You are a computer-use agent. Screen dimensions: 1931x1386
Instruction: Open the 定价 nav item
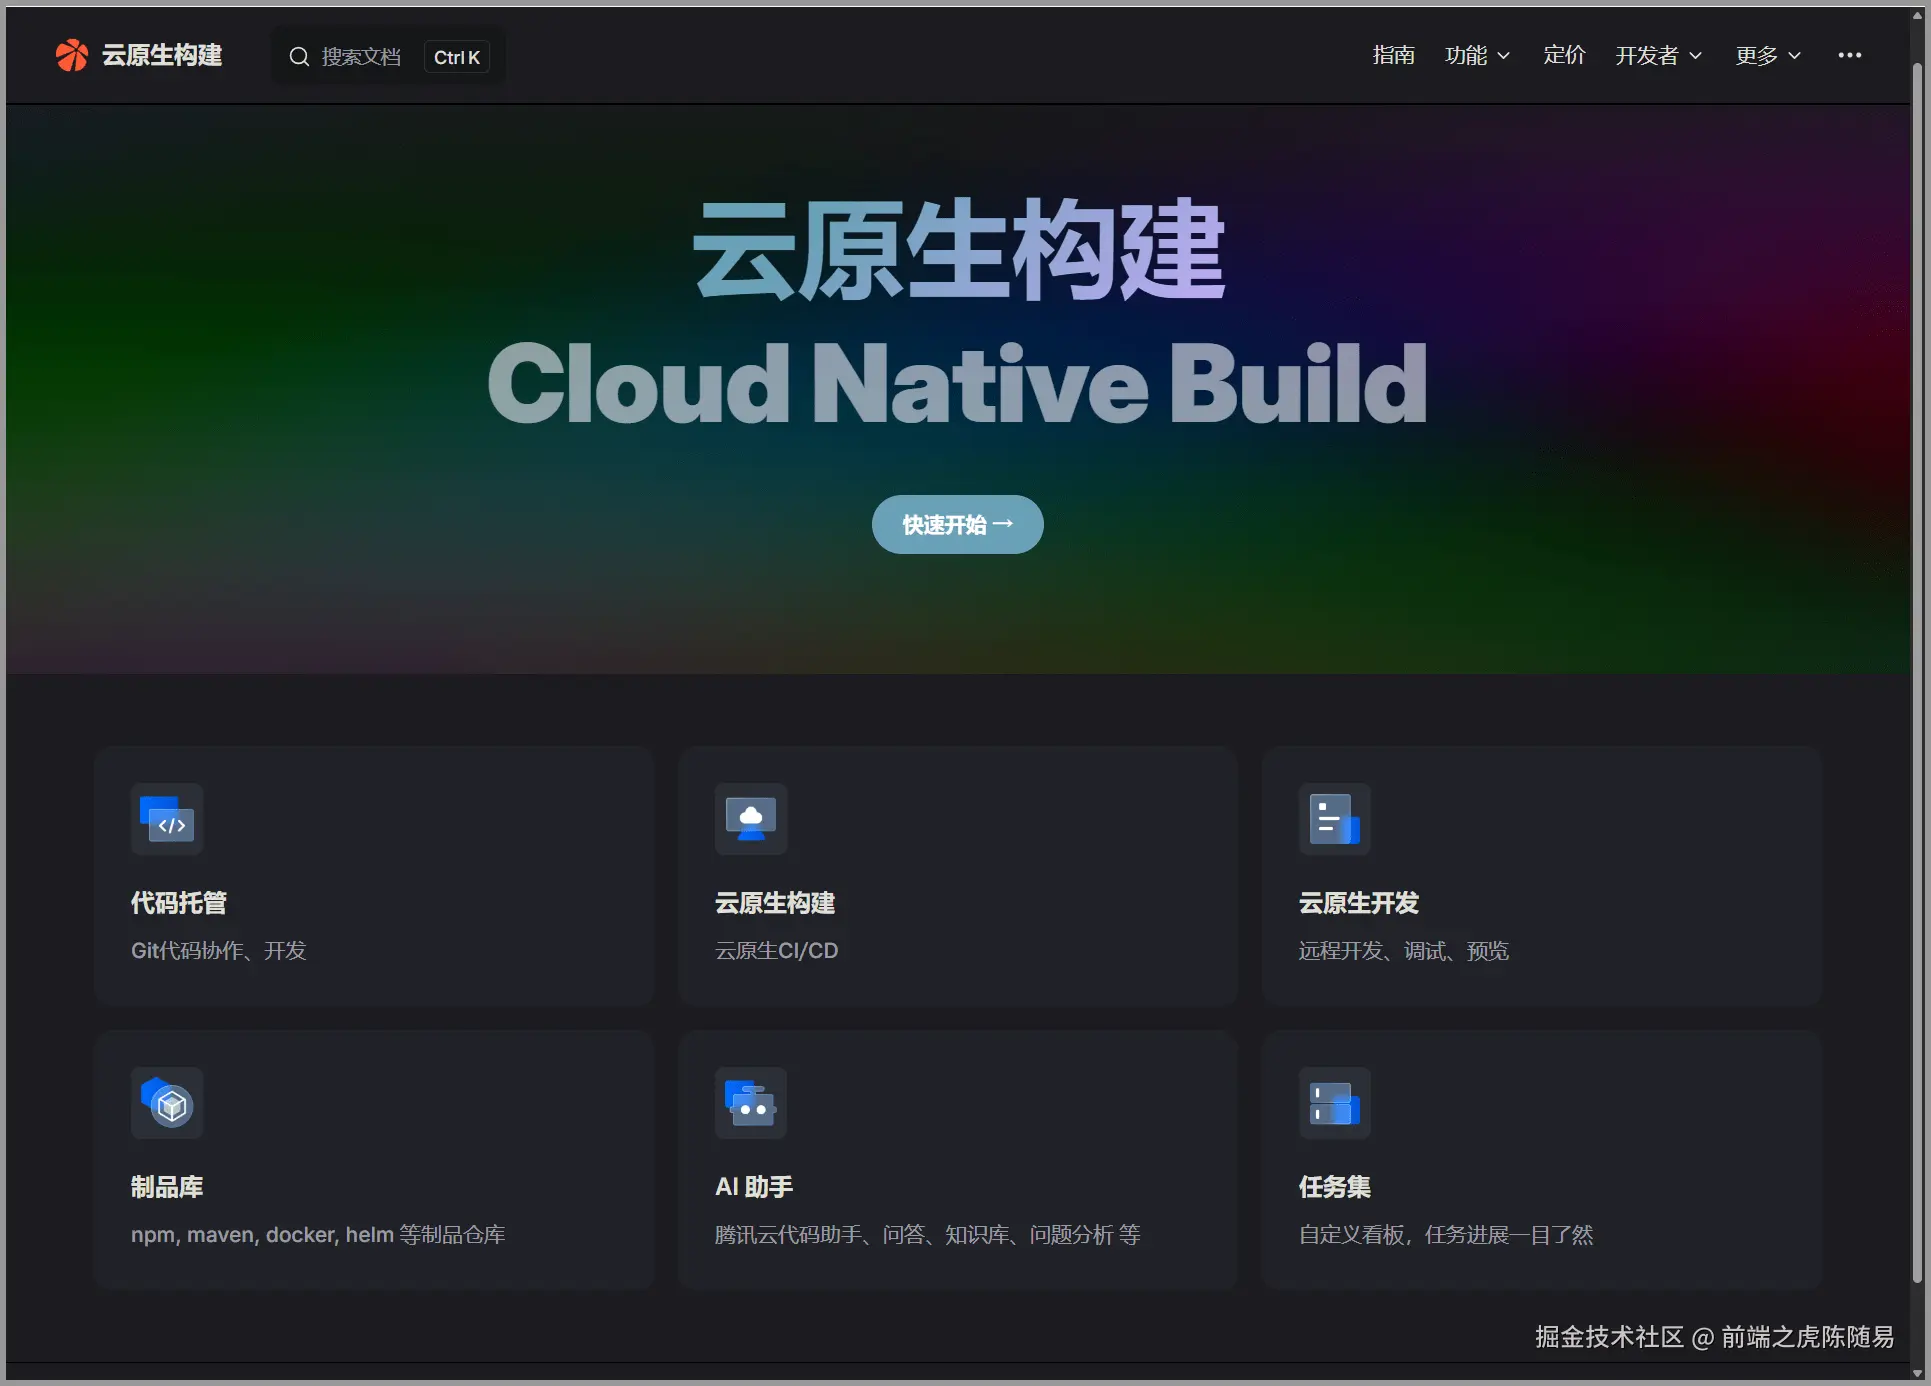(x=1564, y=56)
